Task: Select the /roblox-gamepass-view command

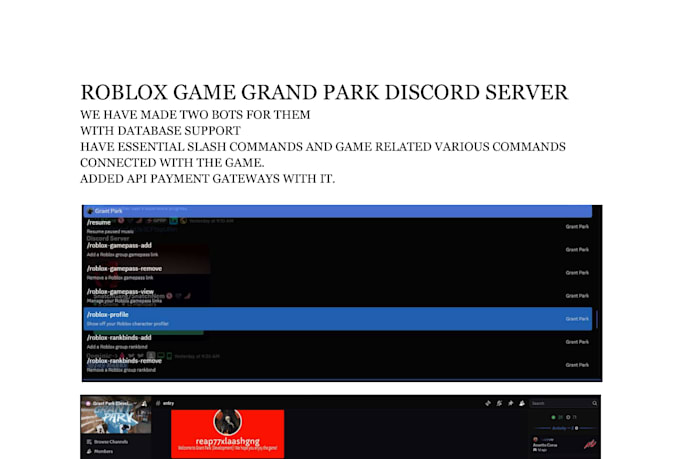Action: click(337, 295)
